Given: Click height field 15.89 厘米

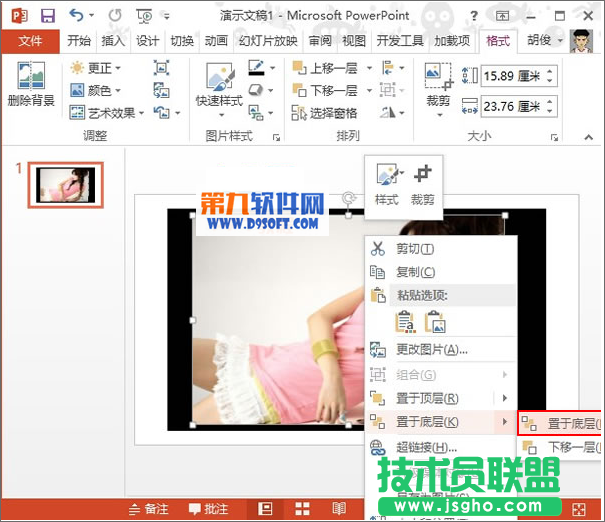Looking at the screenshot, I should pos(512,76).
